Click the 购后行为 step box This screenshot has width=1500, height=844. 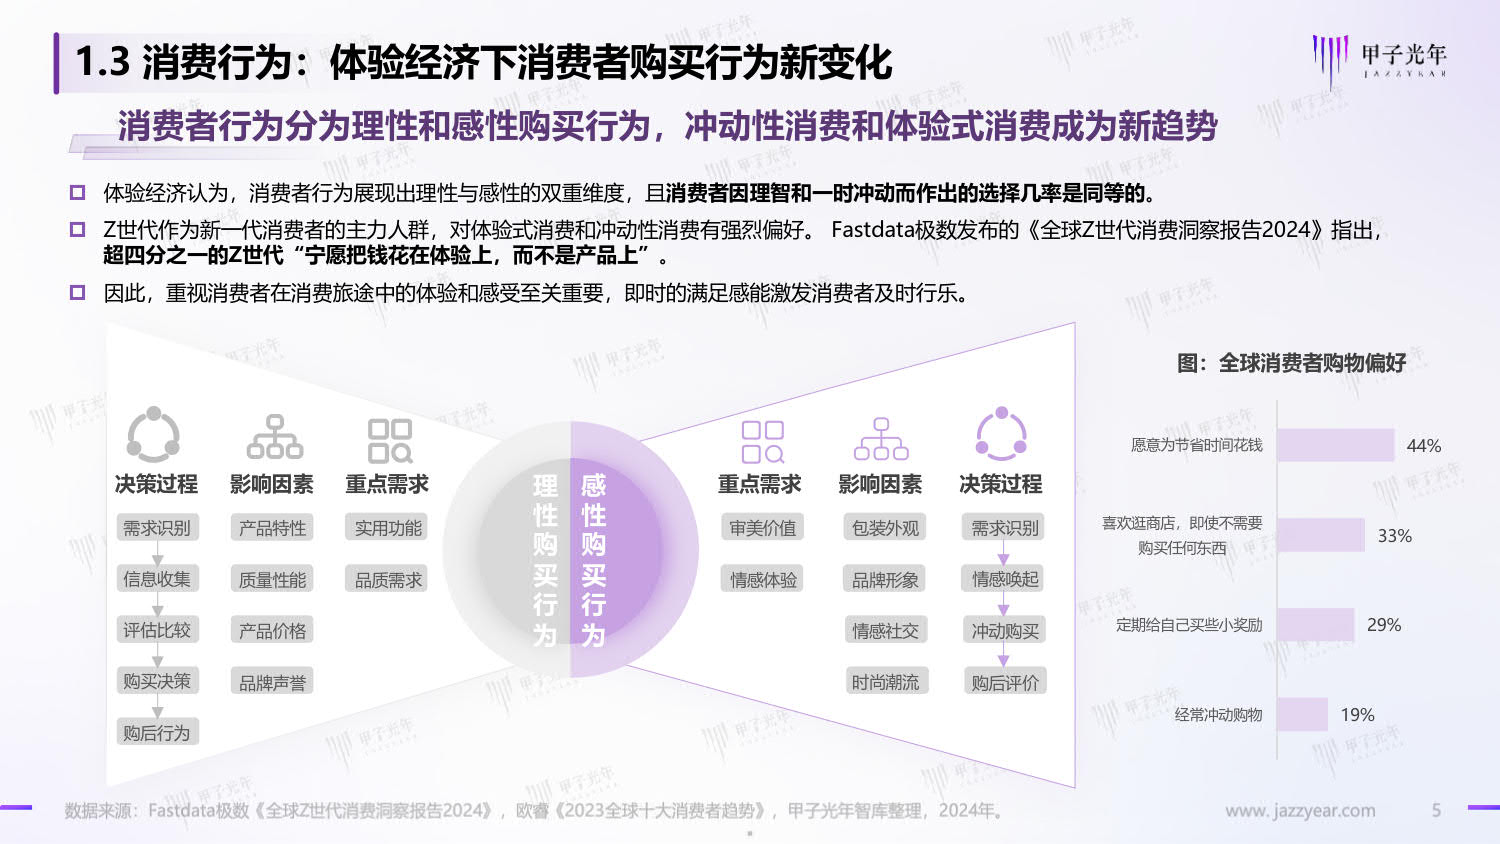pos(157,733)
